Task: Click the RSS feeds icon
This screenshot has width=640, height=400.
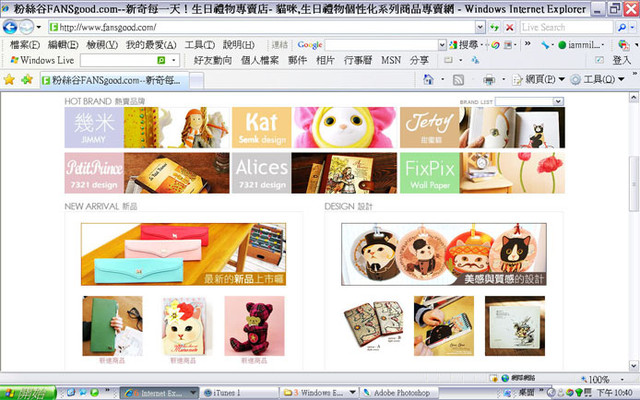Action: click(x=458, y=80)
